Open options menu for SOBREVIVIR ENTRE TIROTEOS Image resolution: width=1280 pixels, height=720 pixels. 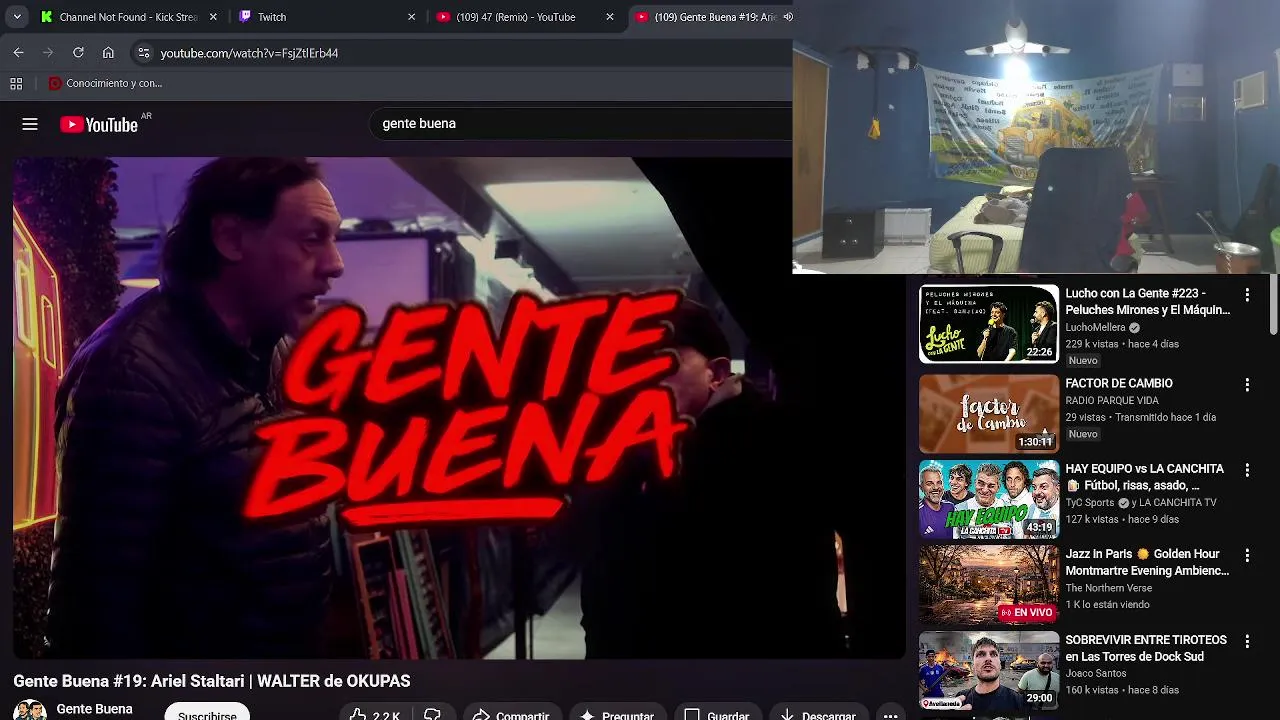[x=1247, y=641]
